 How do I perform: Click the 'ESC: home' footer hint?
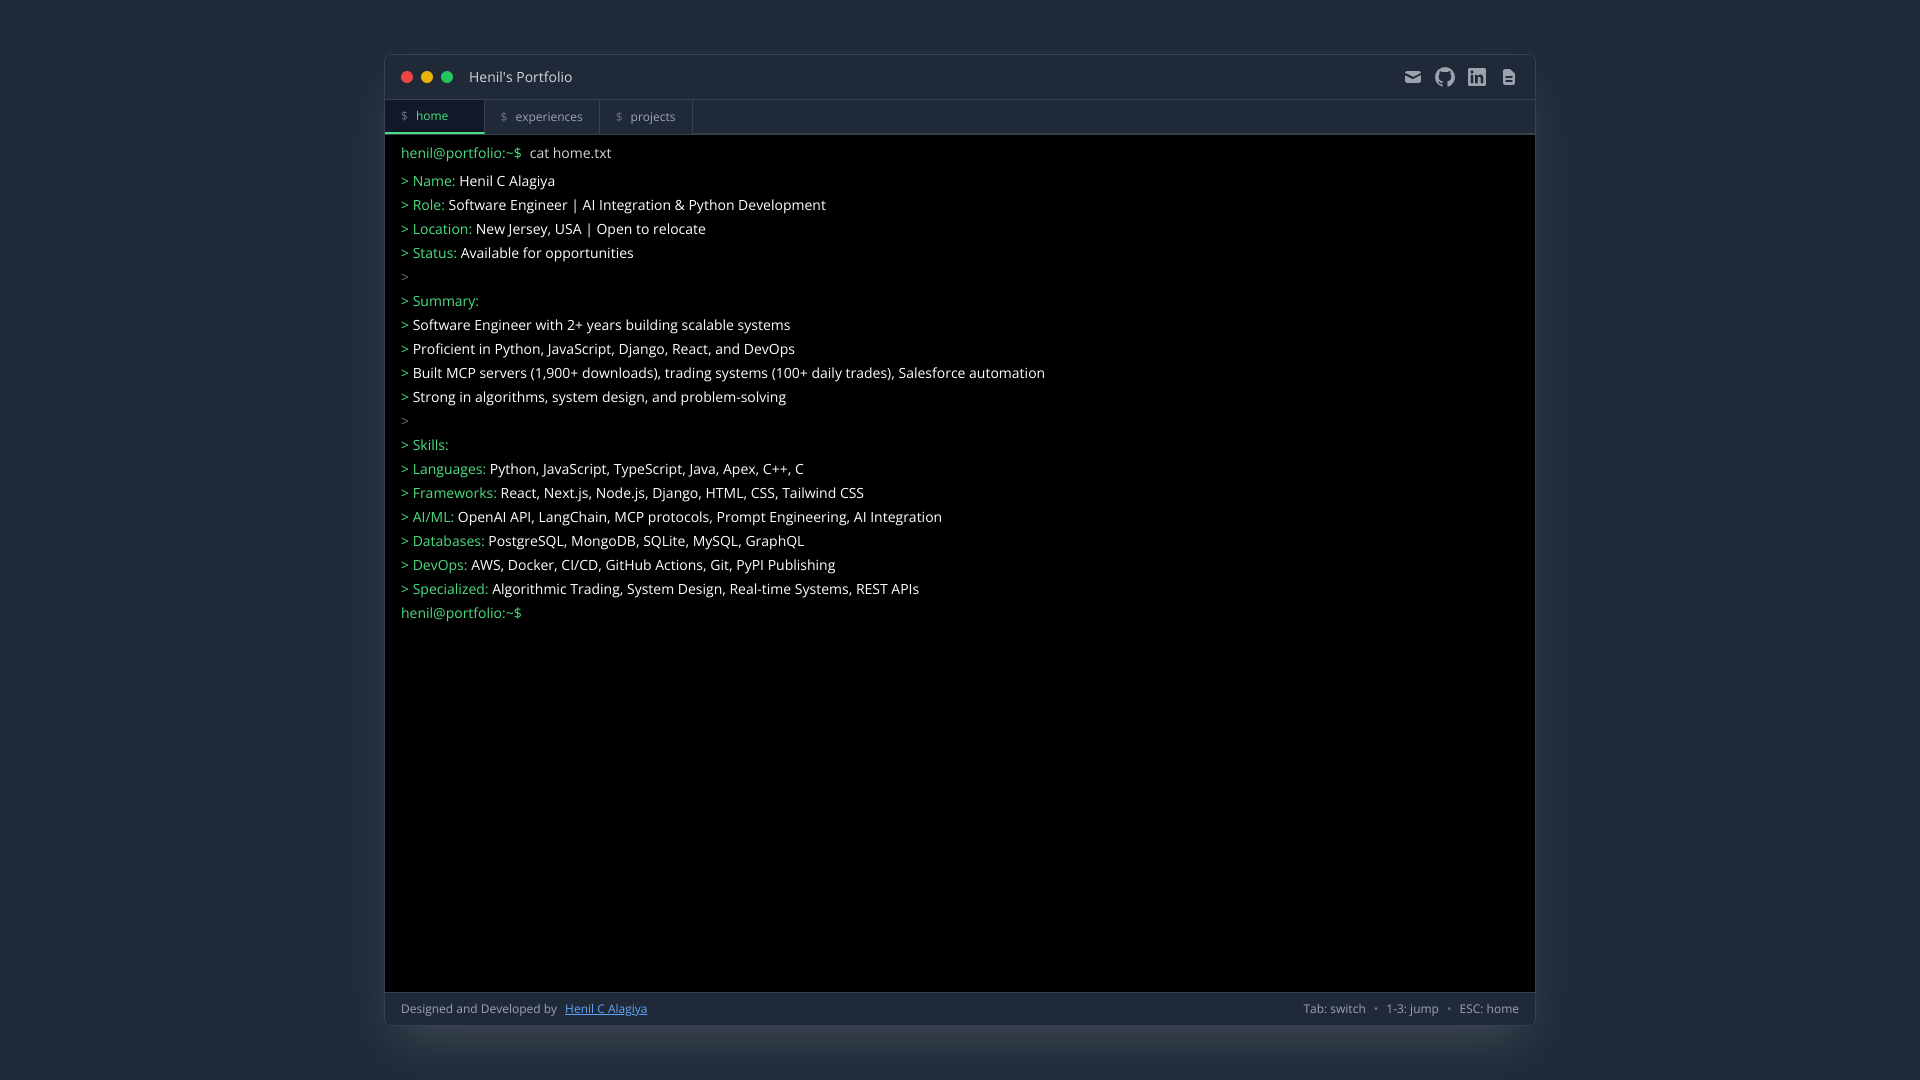pos(1489,1009)
